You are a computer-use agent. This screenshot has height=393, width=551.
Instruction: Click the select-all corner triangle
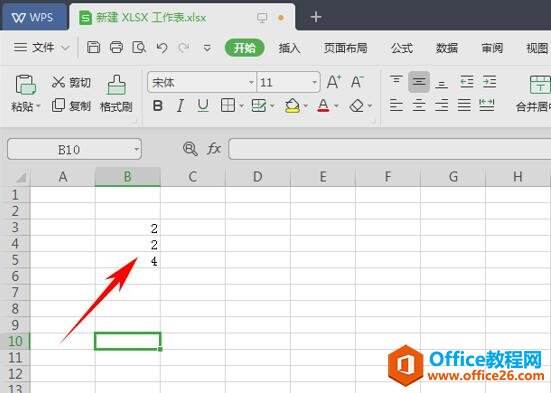pyautogui.click(x=21, y=178)
